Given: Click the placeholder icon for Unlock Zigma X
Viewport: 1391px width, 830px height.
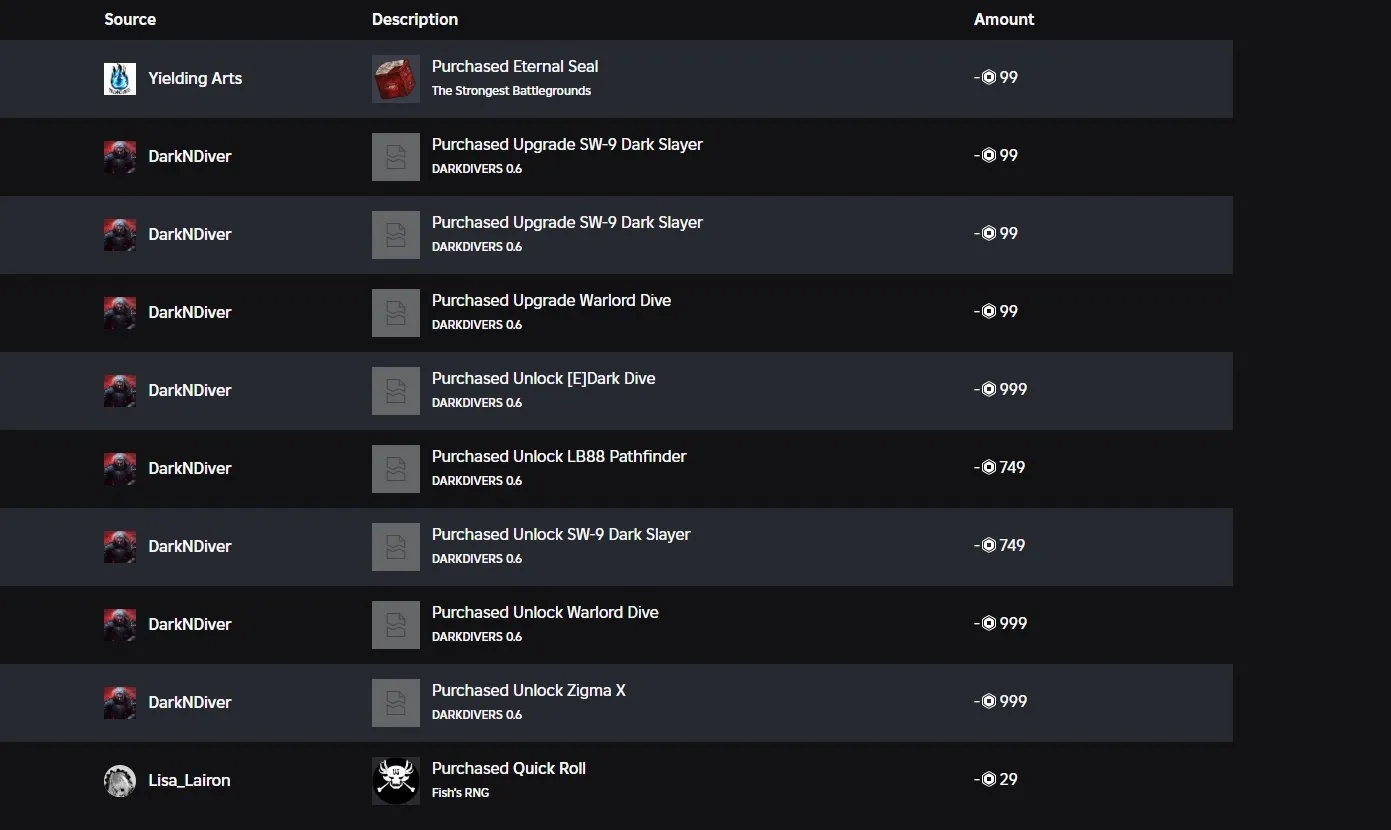Looking at the screenshot, I should 395,702.
